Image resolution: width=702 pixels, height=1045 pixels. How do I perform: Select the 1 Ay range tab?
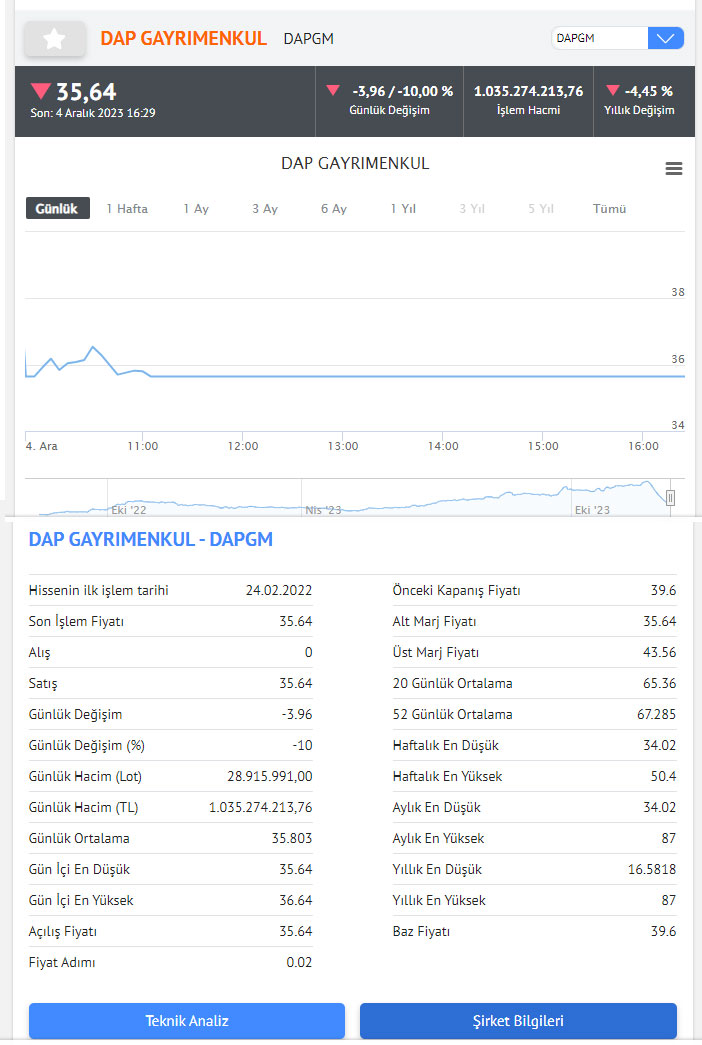click(x=196, y=209)
